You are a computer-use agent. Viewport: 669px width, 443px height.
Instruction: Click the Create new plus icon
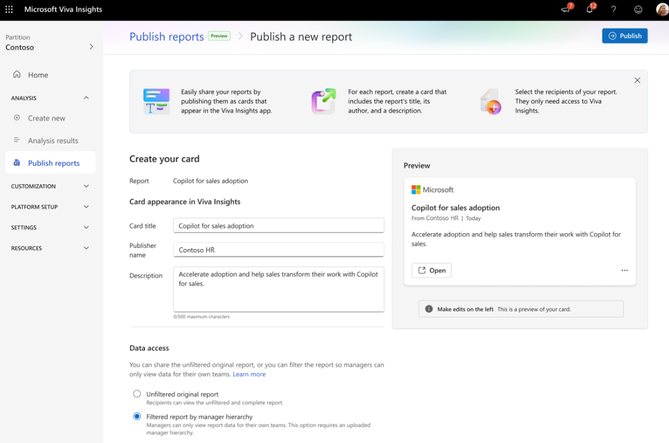point(17,117)
